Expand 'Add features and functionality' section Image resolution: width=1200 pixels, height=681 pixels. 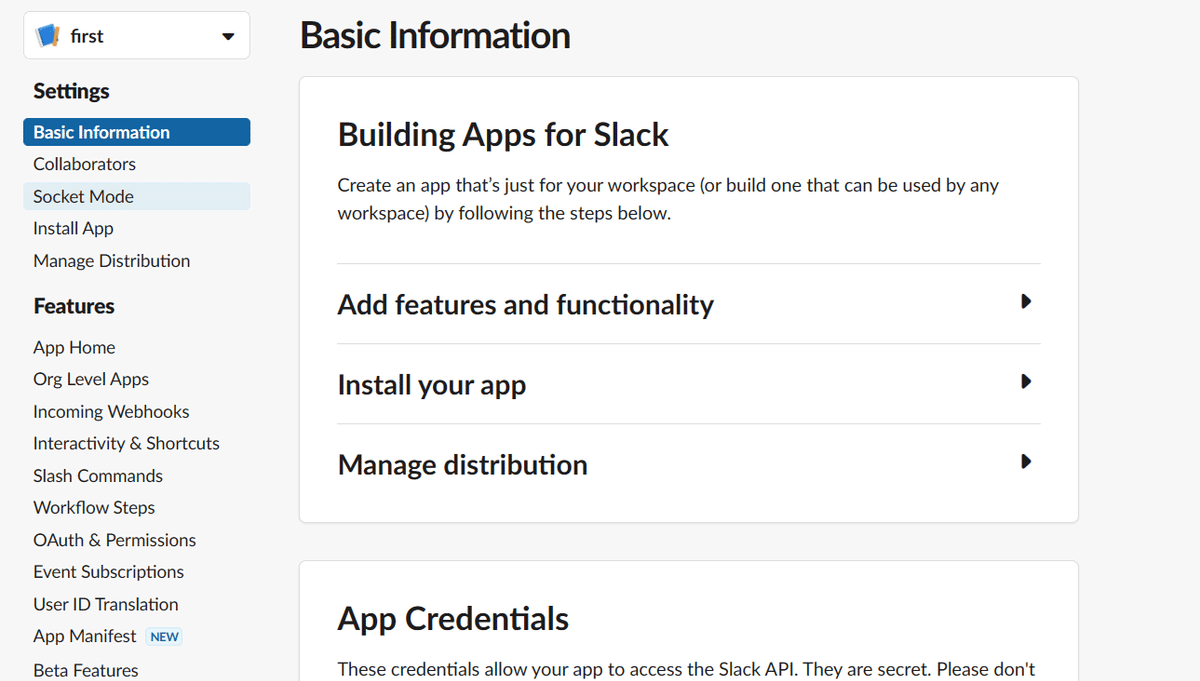tap(689, 304)
